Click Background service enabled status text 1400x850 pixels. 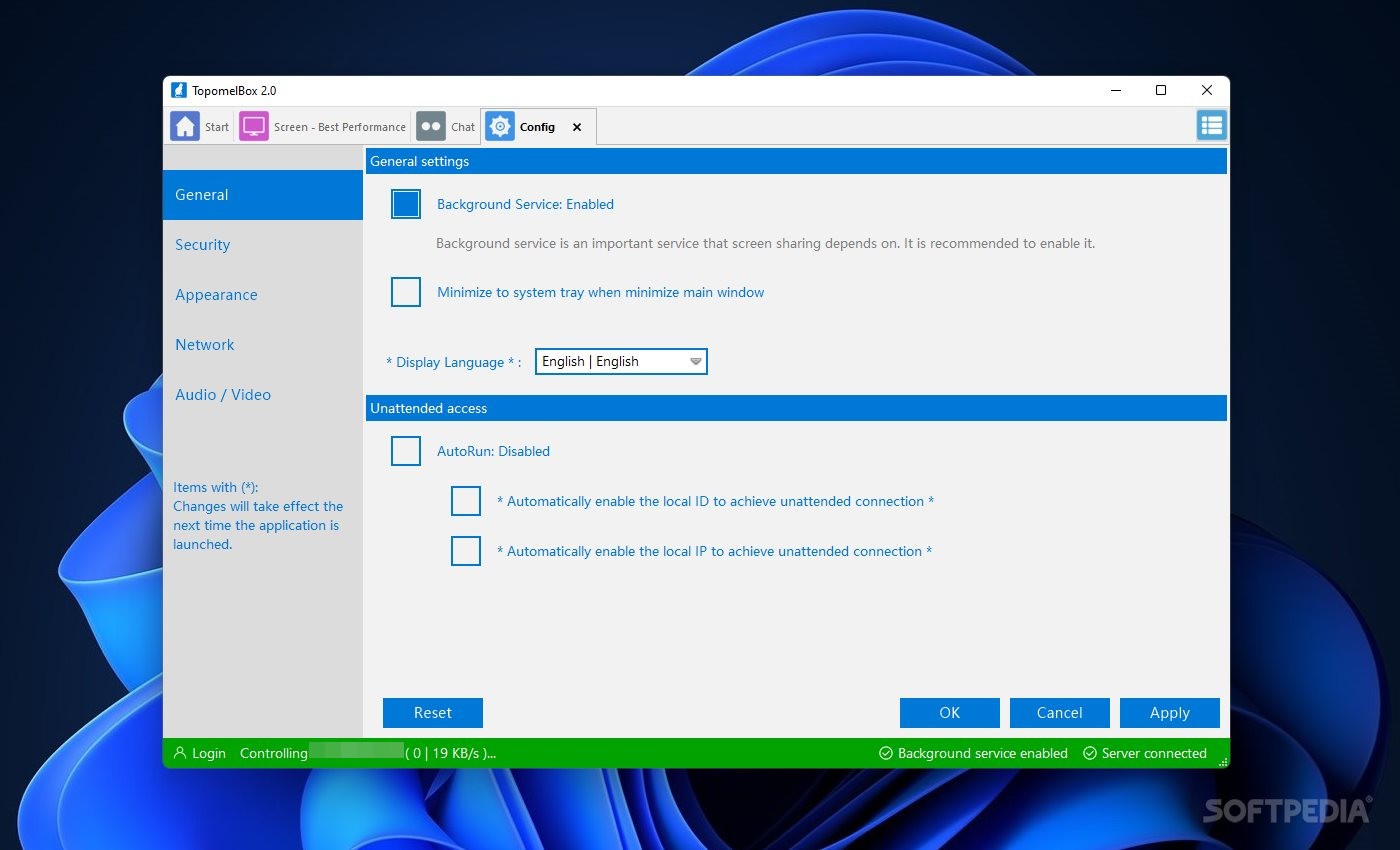[983, 753]
